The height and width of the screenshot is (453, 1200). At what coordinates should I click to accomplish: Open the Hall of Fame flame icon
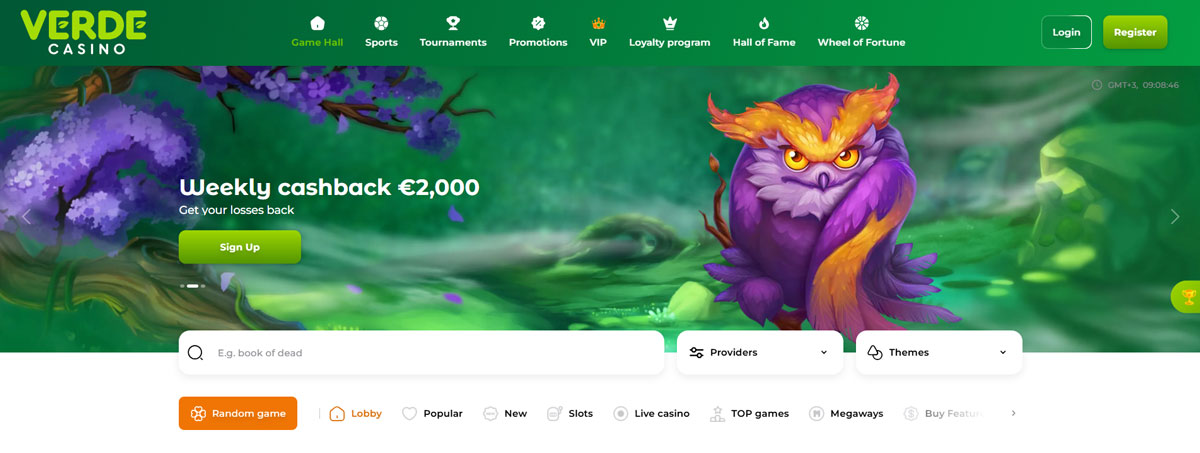pos(764,23)
